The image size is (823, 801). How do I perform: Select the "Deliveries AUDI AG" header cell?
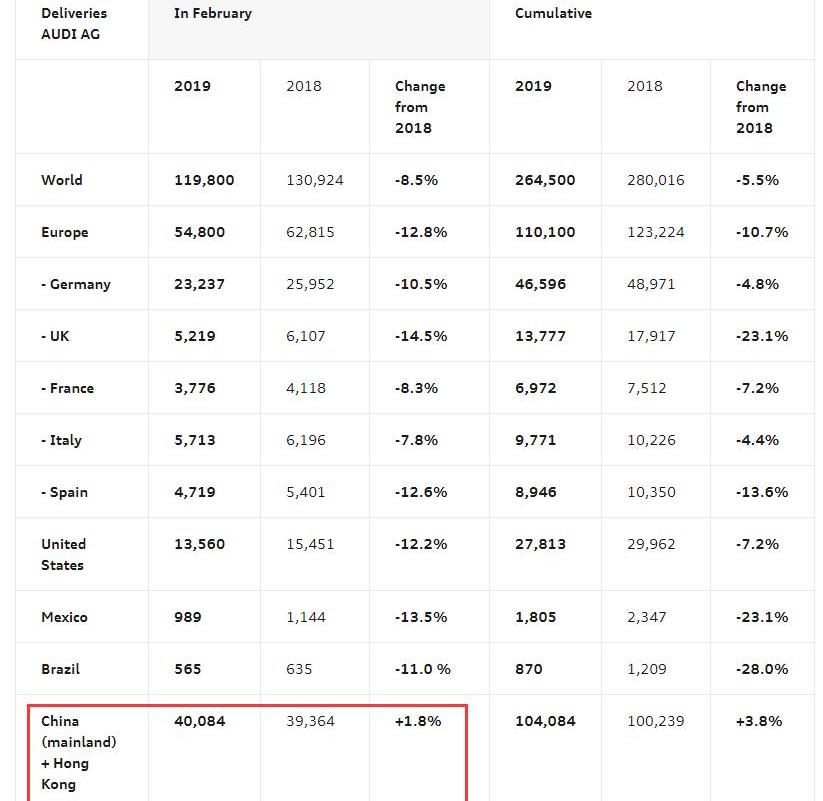pos(74,24)
